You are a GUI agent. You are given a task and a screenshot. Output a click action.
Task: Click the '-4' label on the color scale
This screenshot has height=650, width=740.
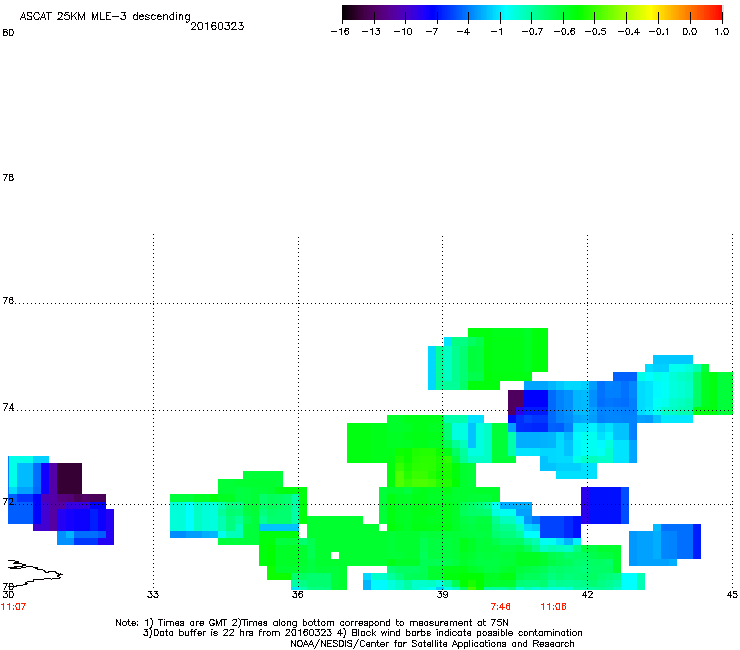(463, 32)
